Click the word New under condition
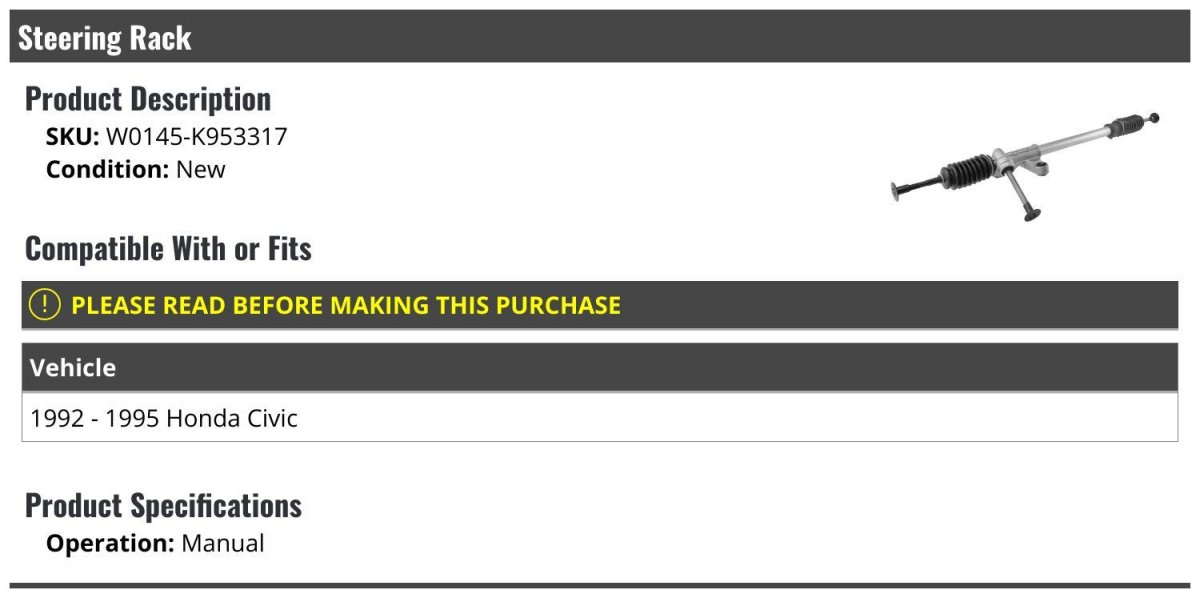Image resolution: width=1200 pixels, height=598 pixels. point(201,169)
